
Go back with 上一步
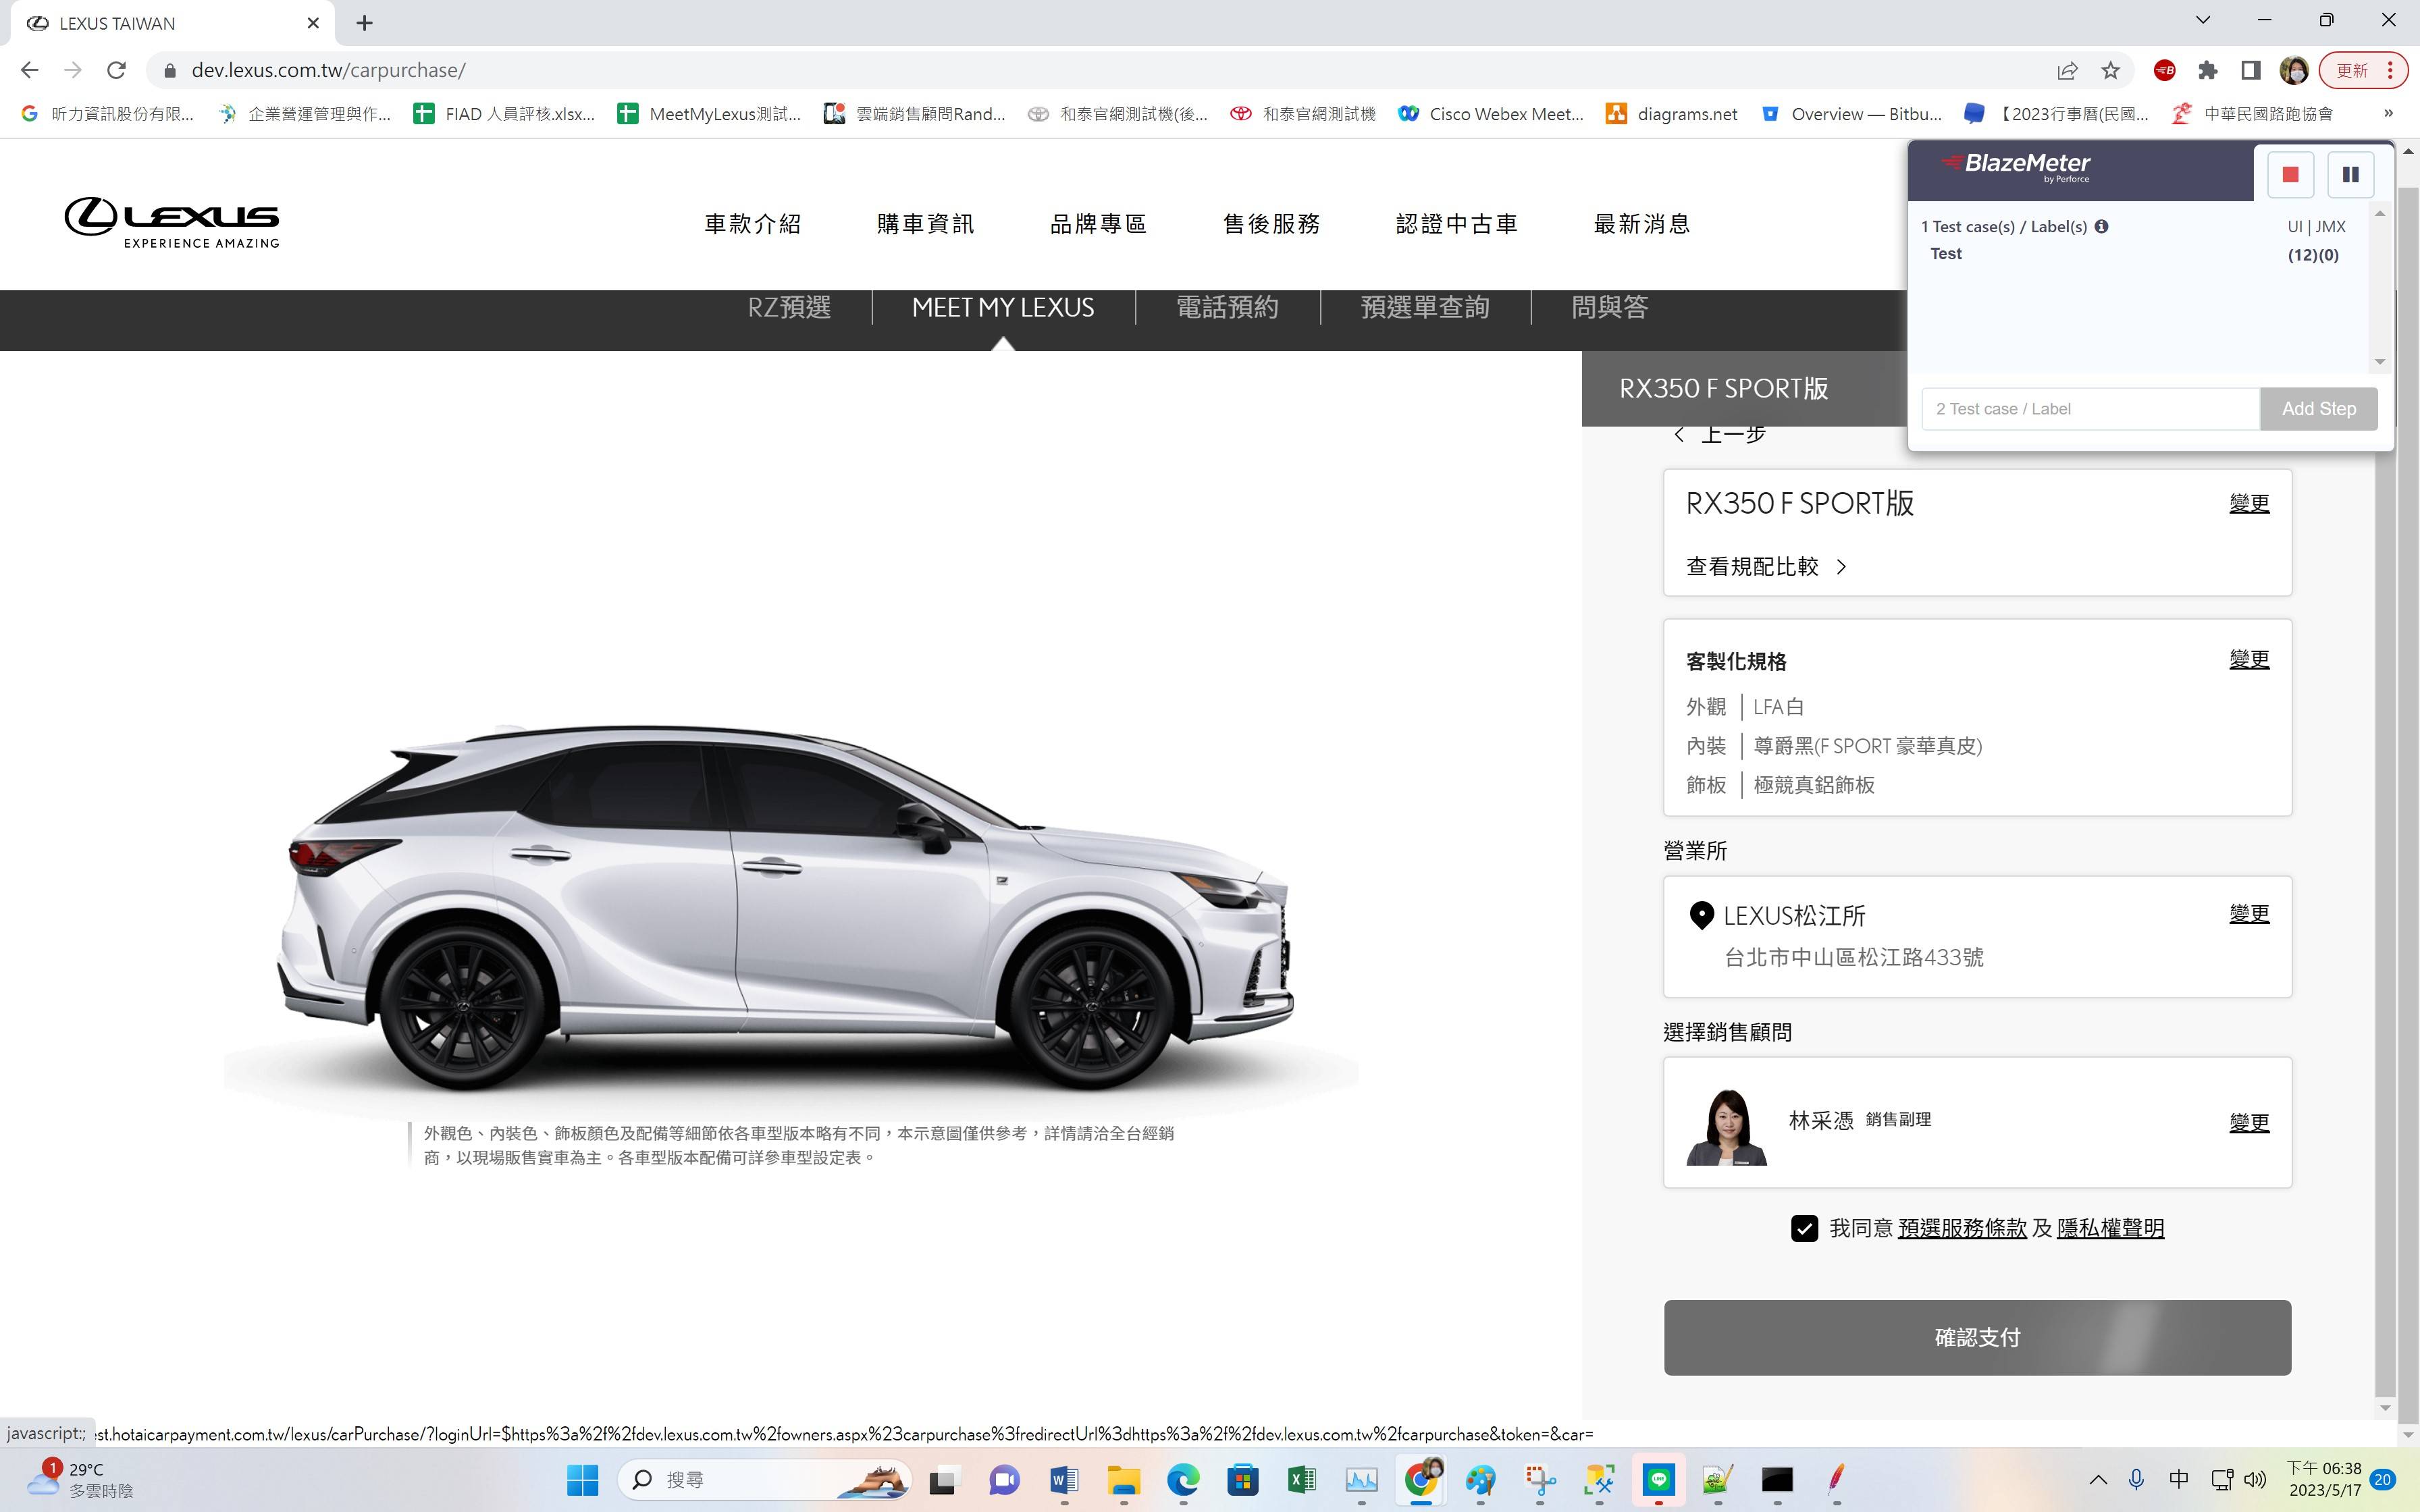(1720, 436)
